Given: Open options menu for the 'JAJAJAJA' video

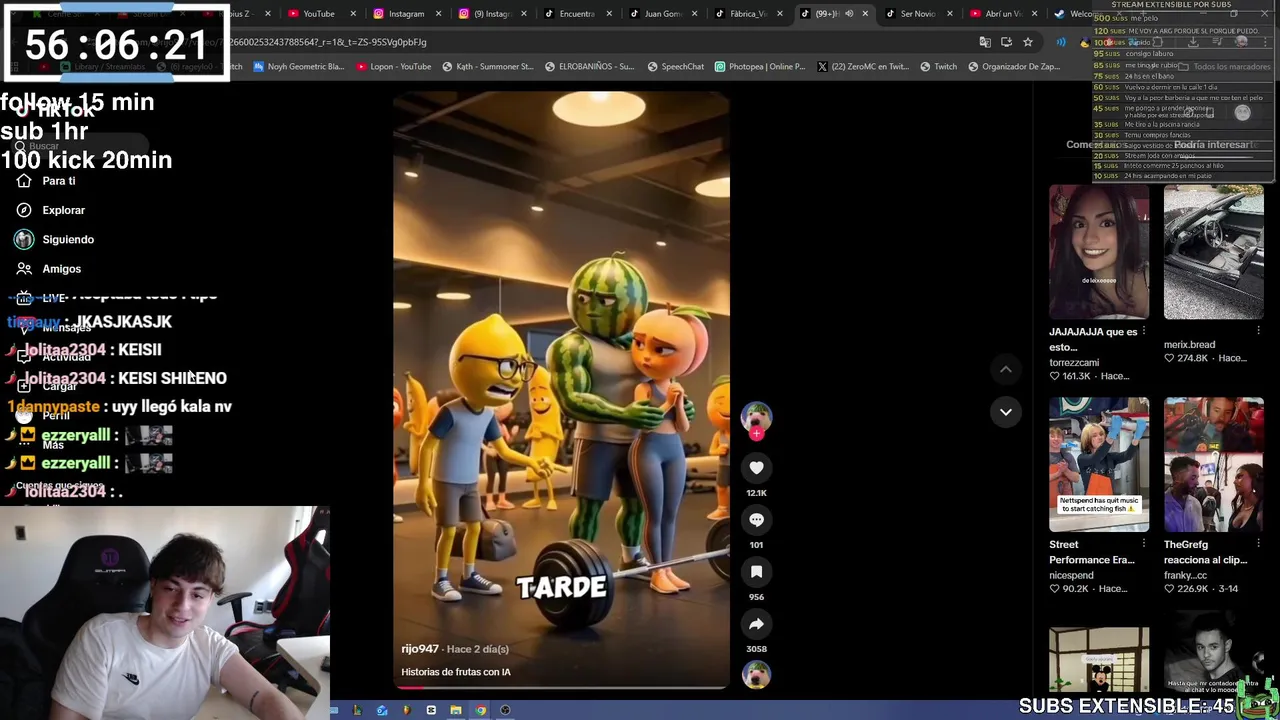Looking at the screenshot, I should pos(1144,331).
